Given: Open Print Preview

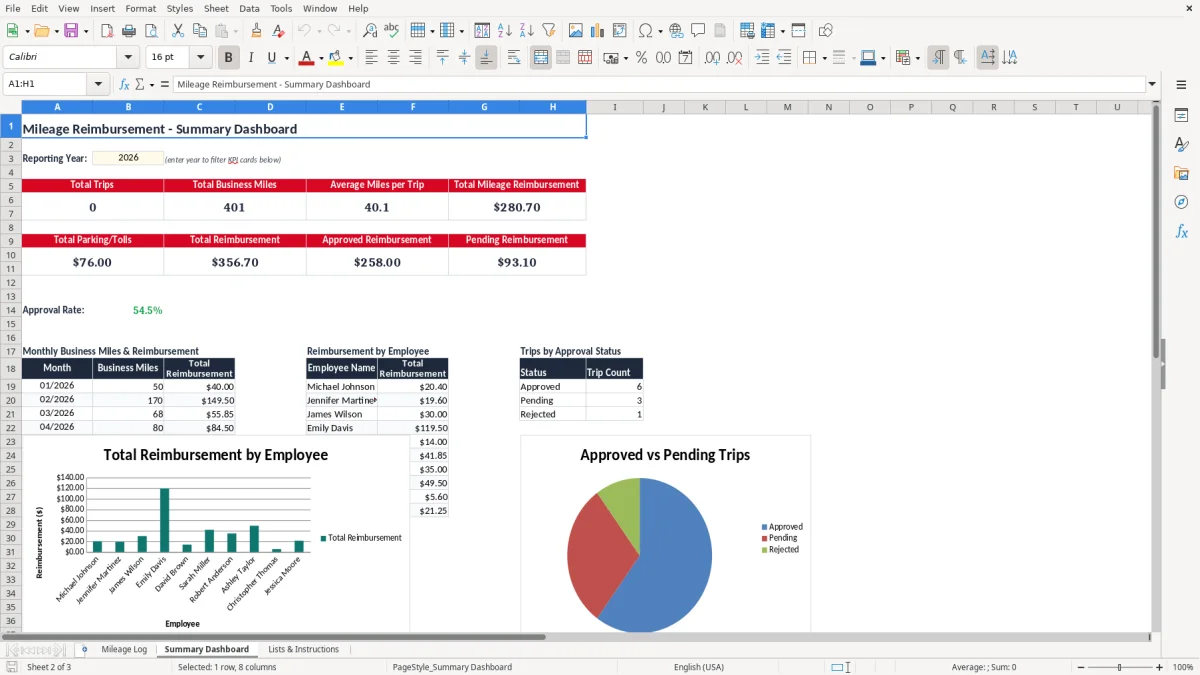Looking at the screenshot, I should [x=151, y=31].
